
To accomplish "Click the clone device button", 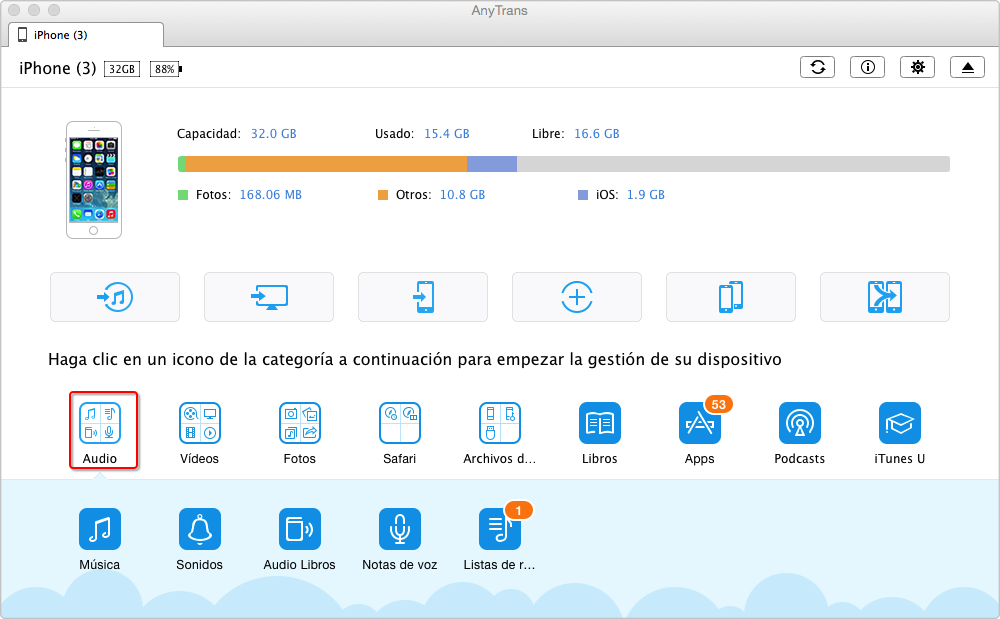I will coord(731,297).
